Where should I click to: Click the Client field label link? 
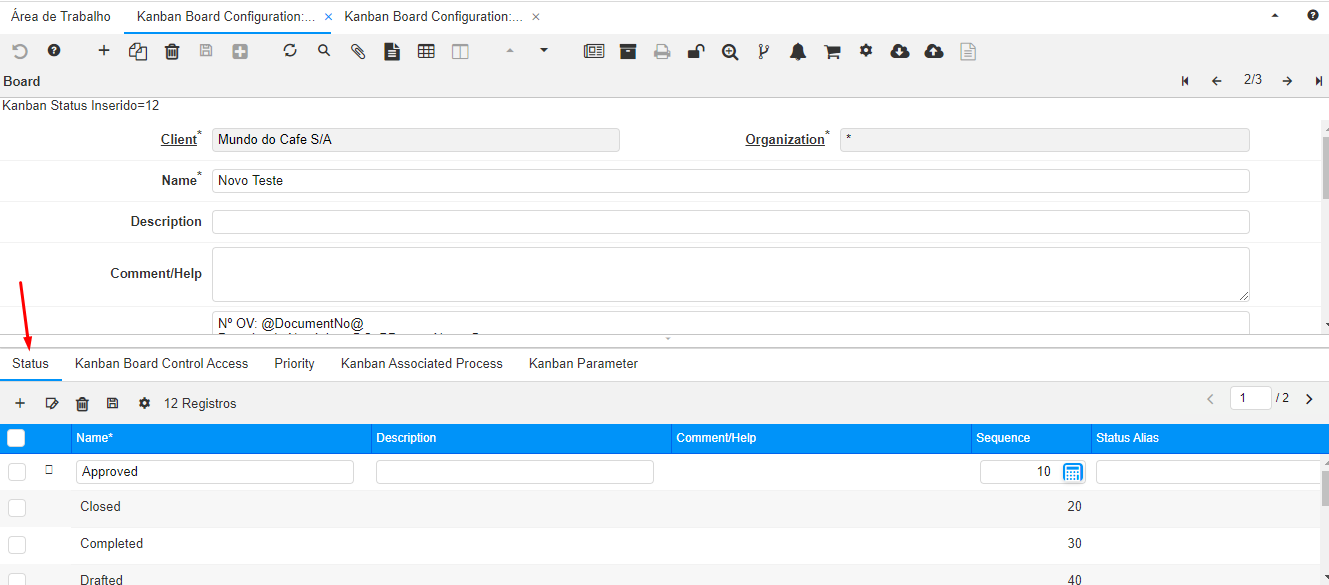coord(179,140)
